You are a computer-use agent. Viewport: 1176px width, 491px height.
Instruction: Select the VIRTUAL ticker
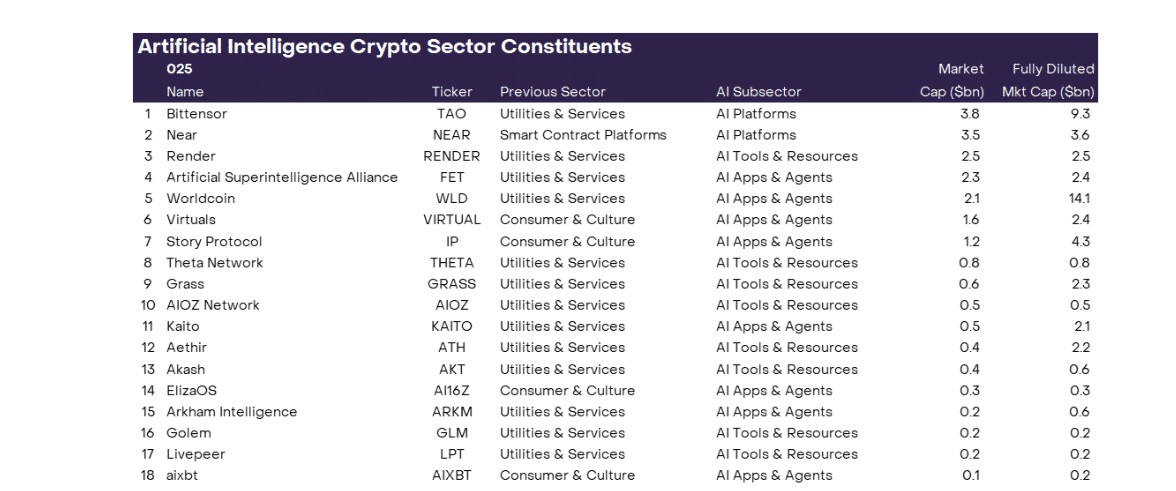[x=452, y=220]
